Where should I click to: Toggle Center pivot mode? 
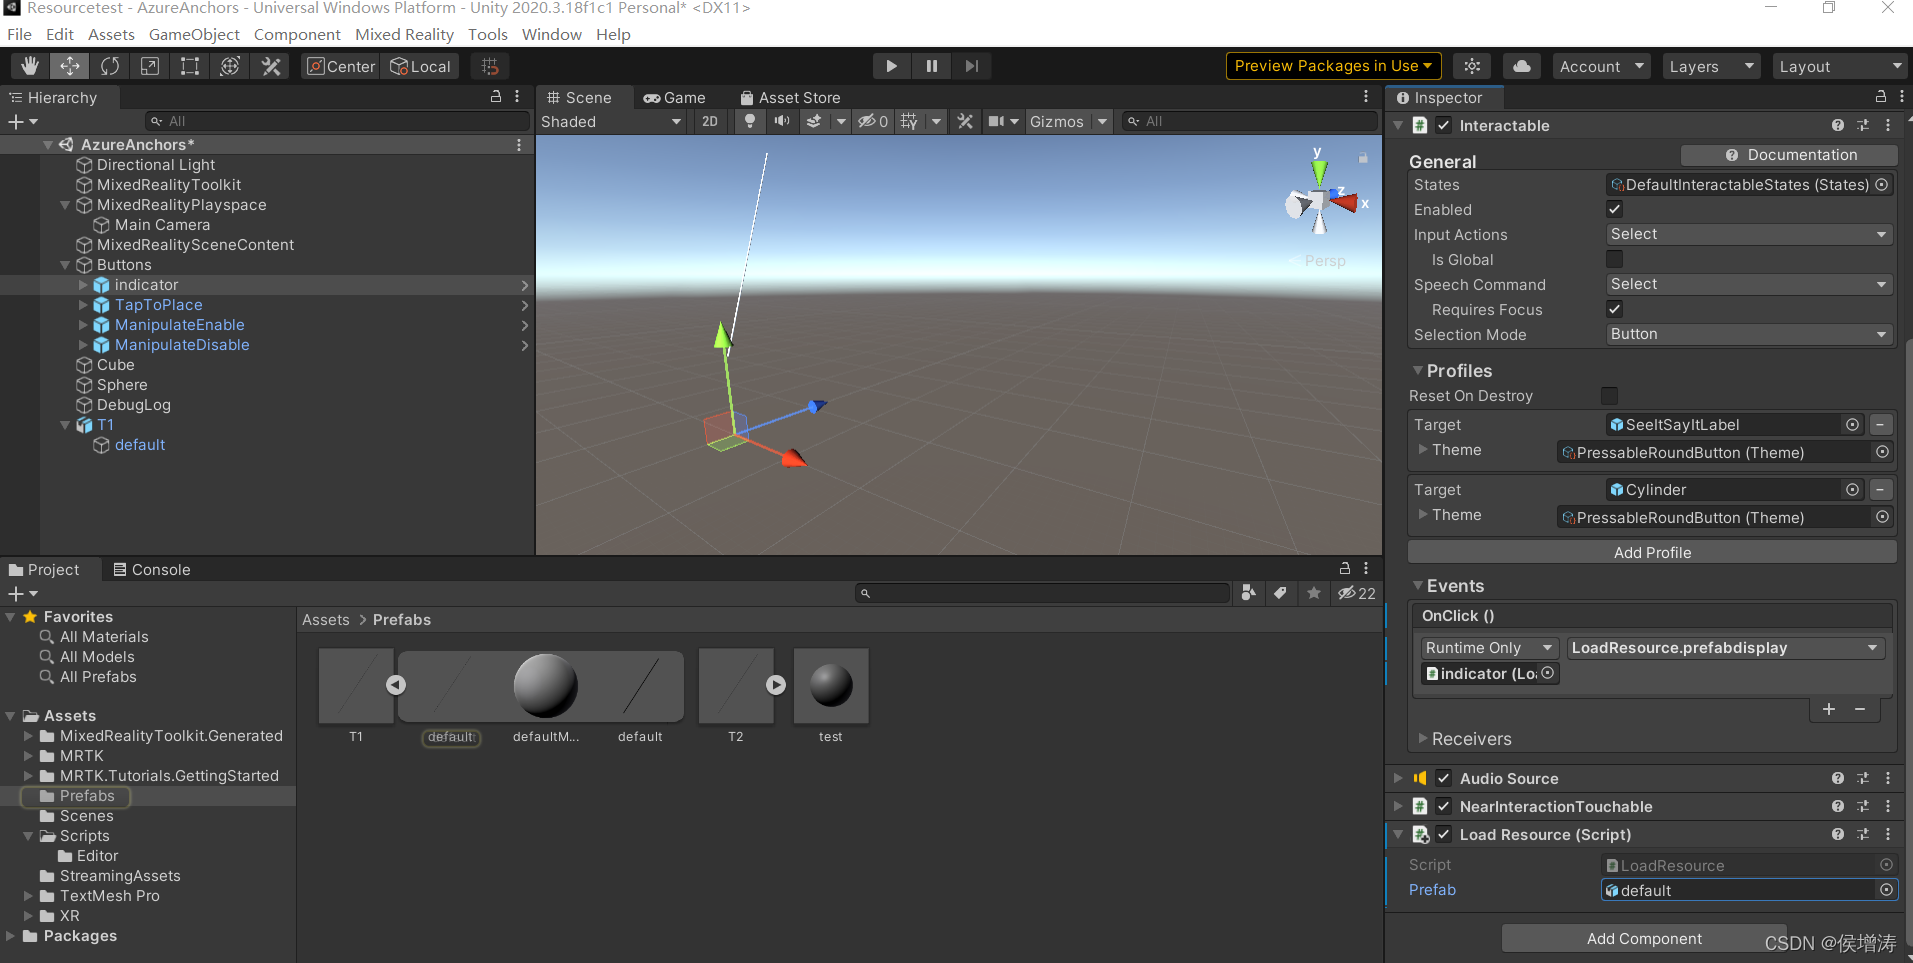pyautogui.click(x=341, y=66)
